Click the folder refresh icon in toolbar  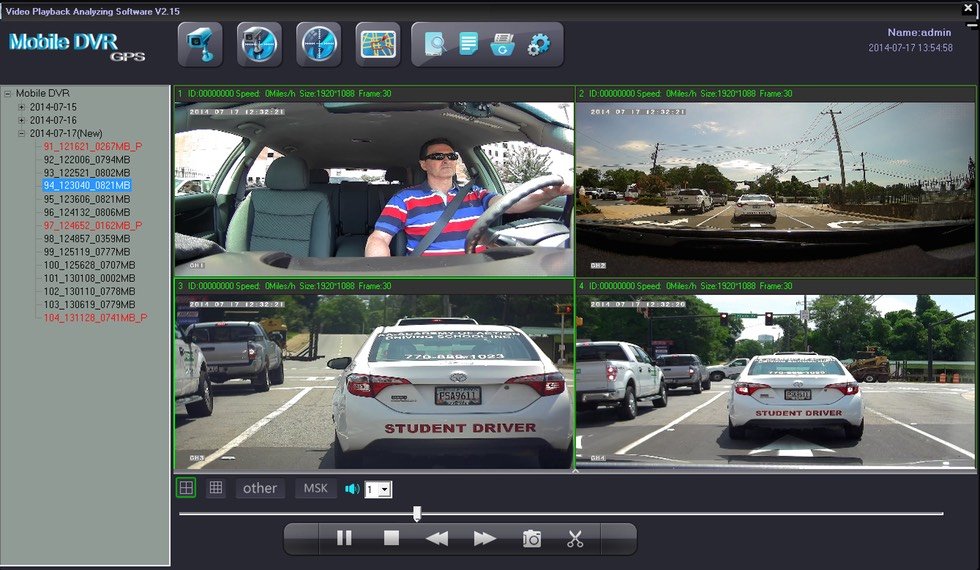click(503, 44)
